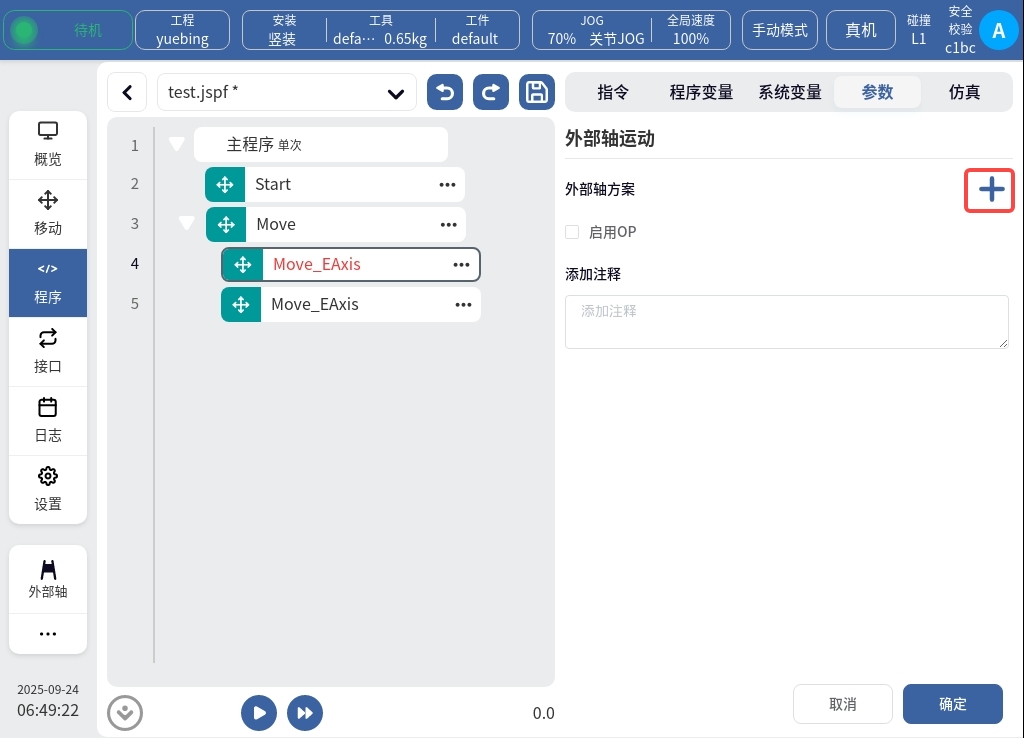This screenshot has height=738, width=1024.
Task: Click the circular down-chevron icon at bottom left
Action: coord(125,713)
